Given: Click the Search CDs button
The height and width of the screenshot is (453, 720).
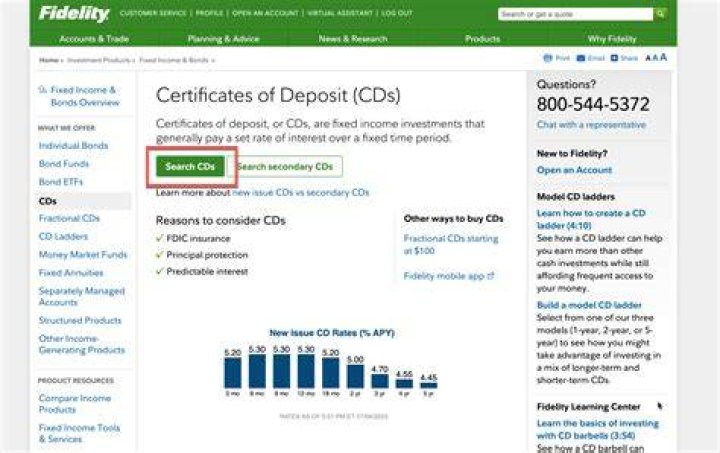Looking at the screenshot, I should coord(190,167).
